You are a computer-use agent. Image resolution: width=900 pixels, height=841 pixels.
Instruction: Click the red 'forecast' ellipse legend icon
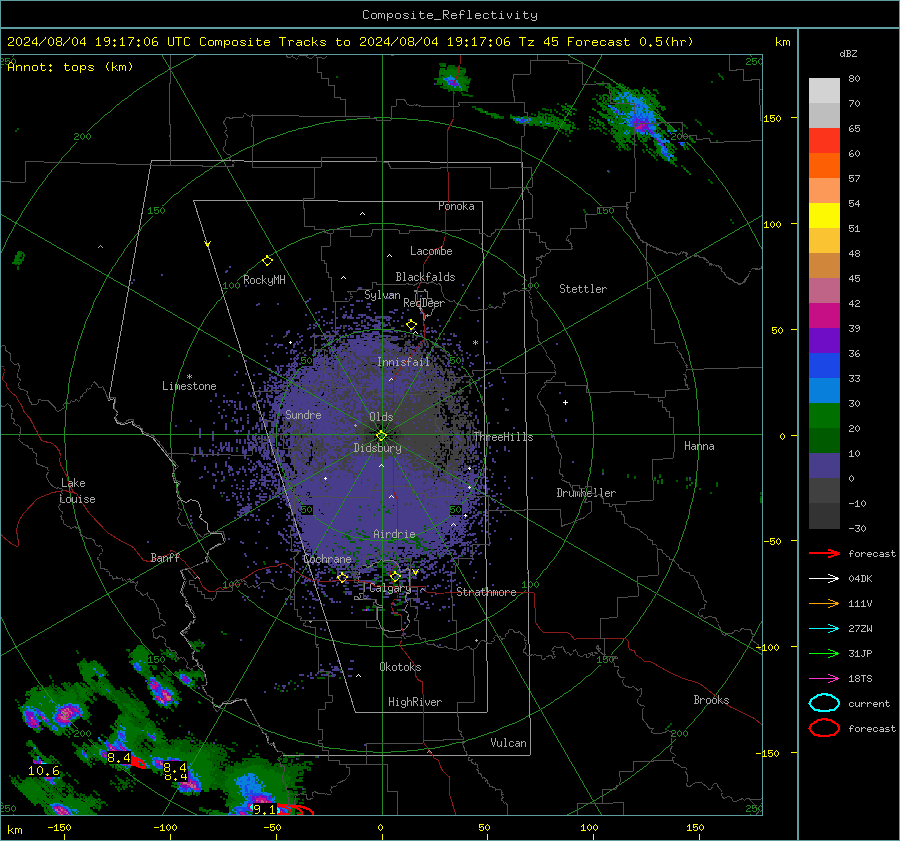pyautogui.click(x=824, y=728)
